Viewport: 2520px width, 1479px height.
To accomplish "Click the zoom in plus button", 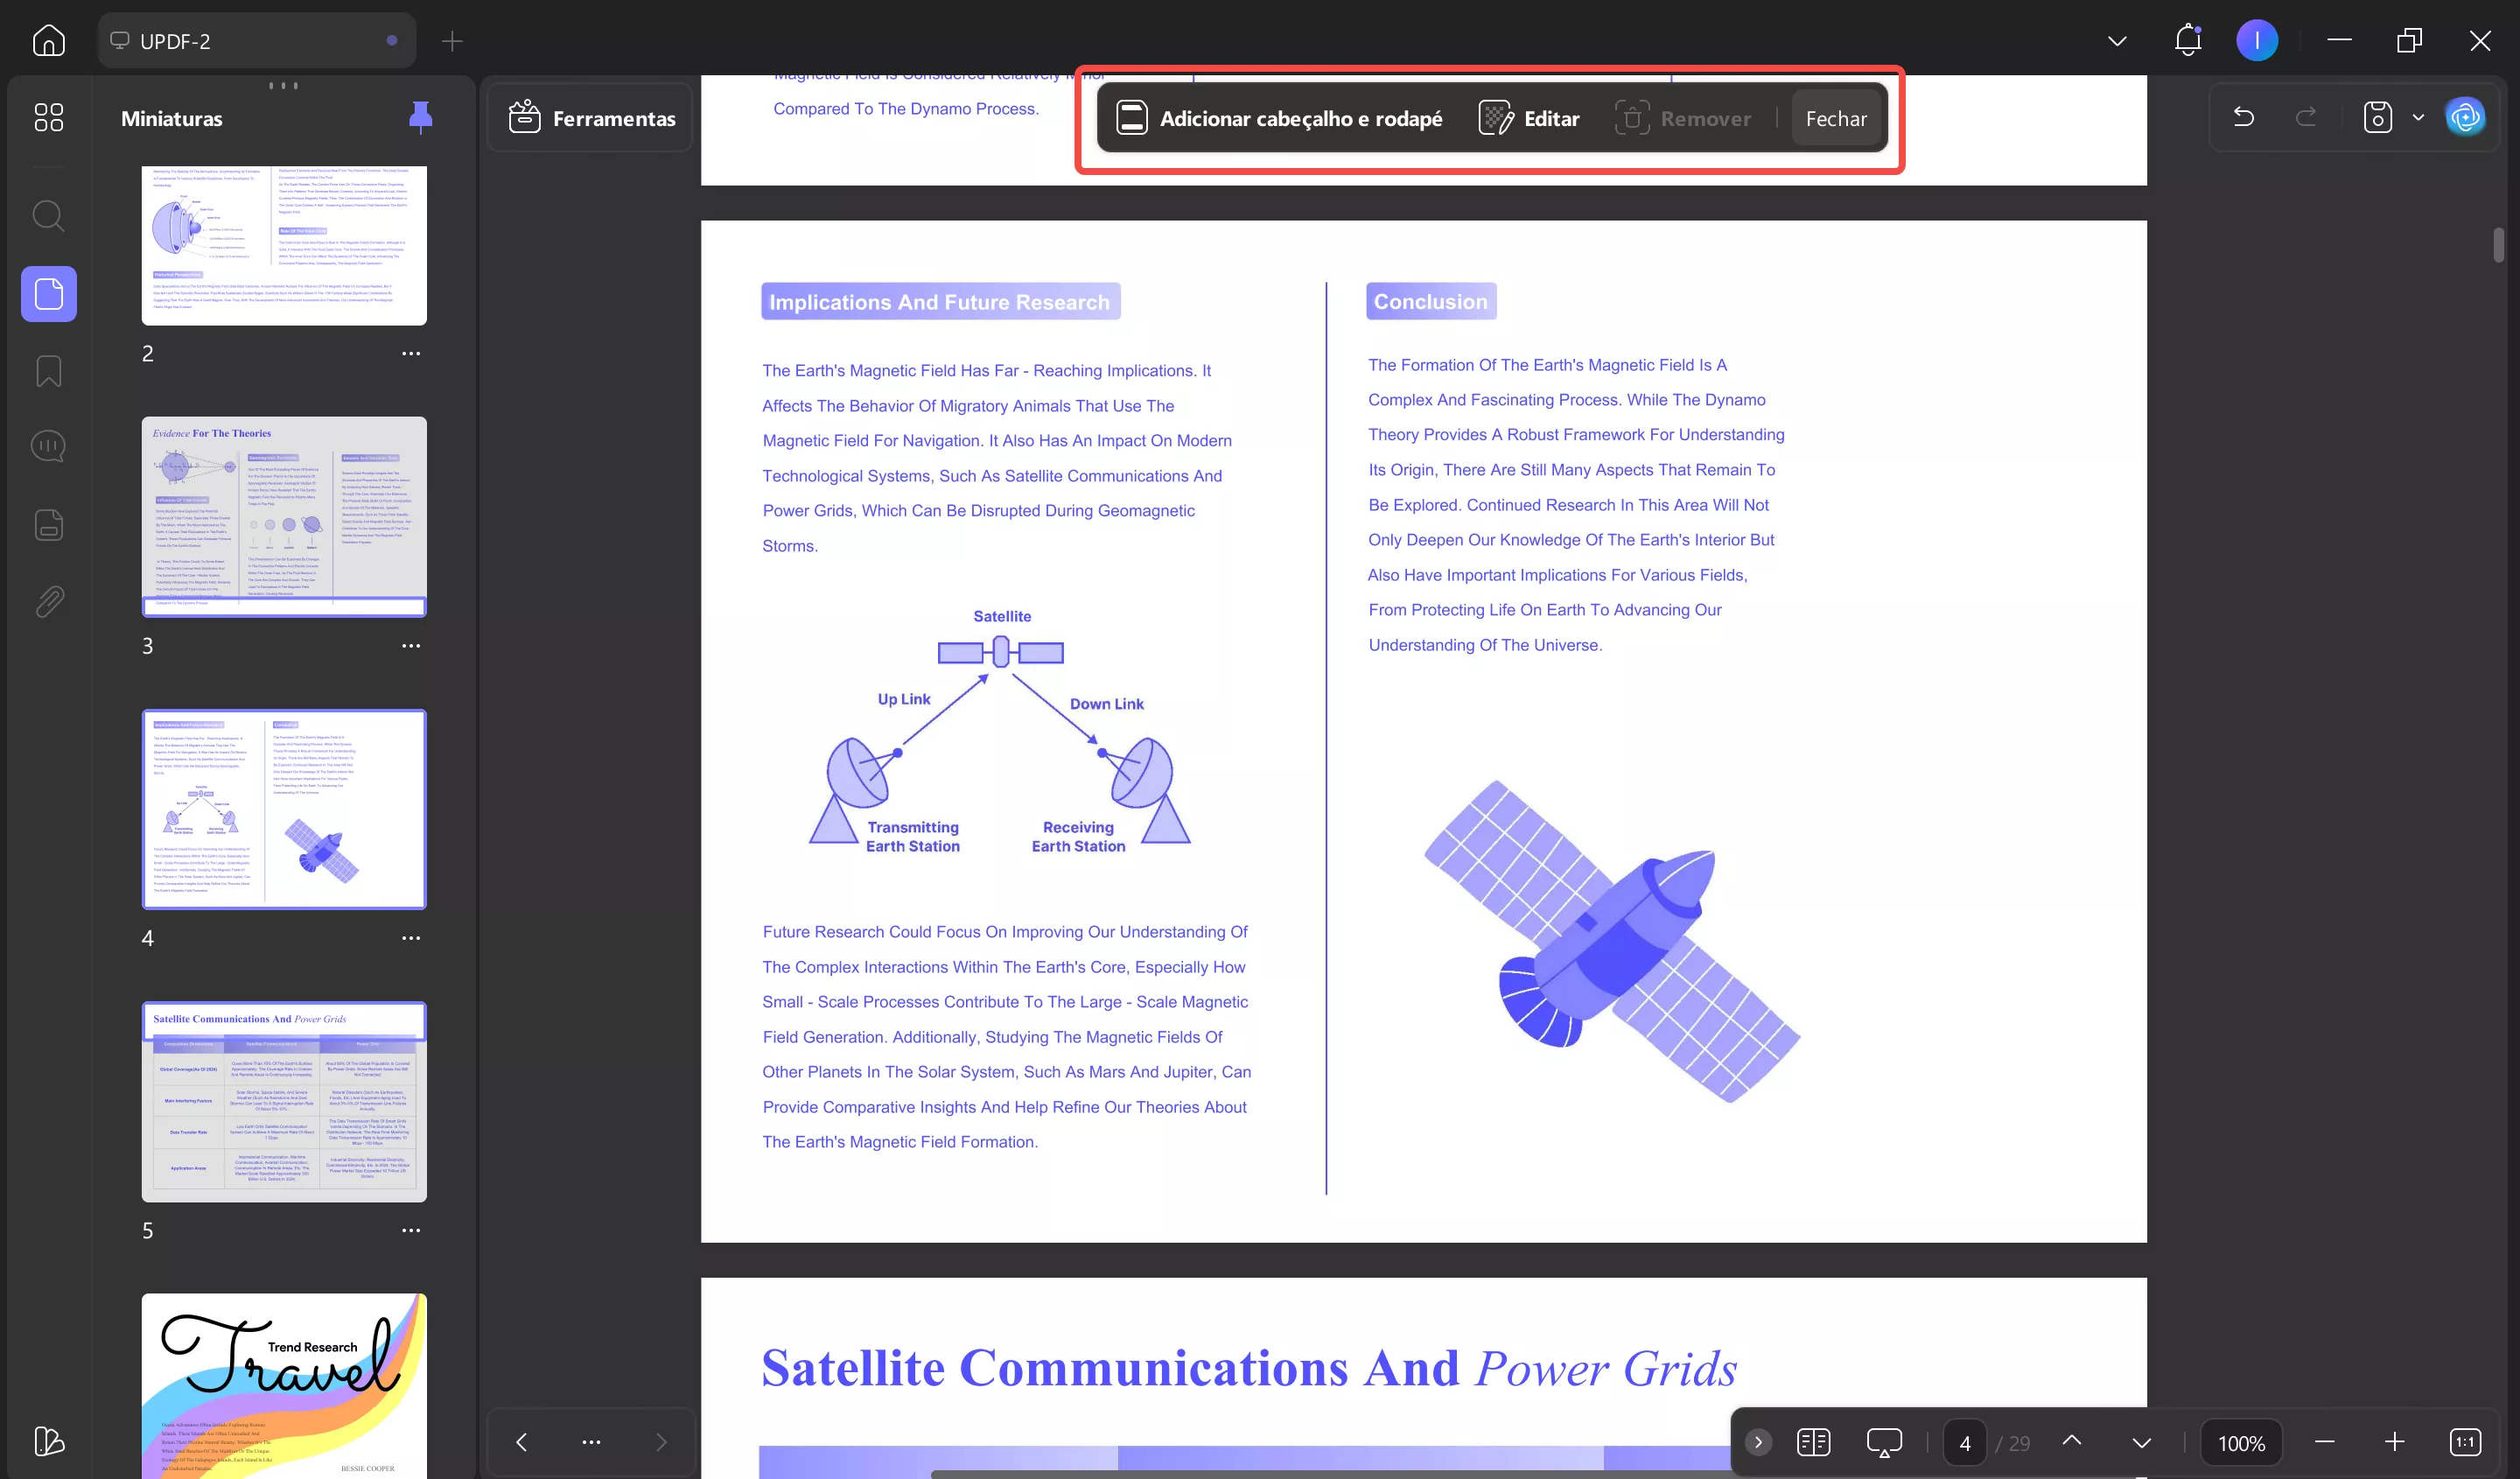I will click(2394, 1442).
